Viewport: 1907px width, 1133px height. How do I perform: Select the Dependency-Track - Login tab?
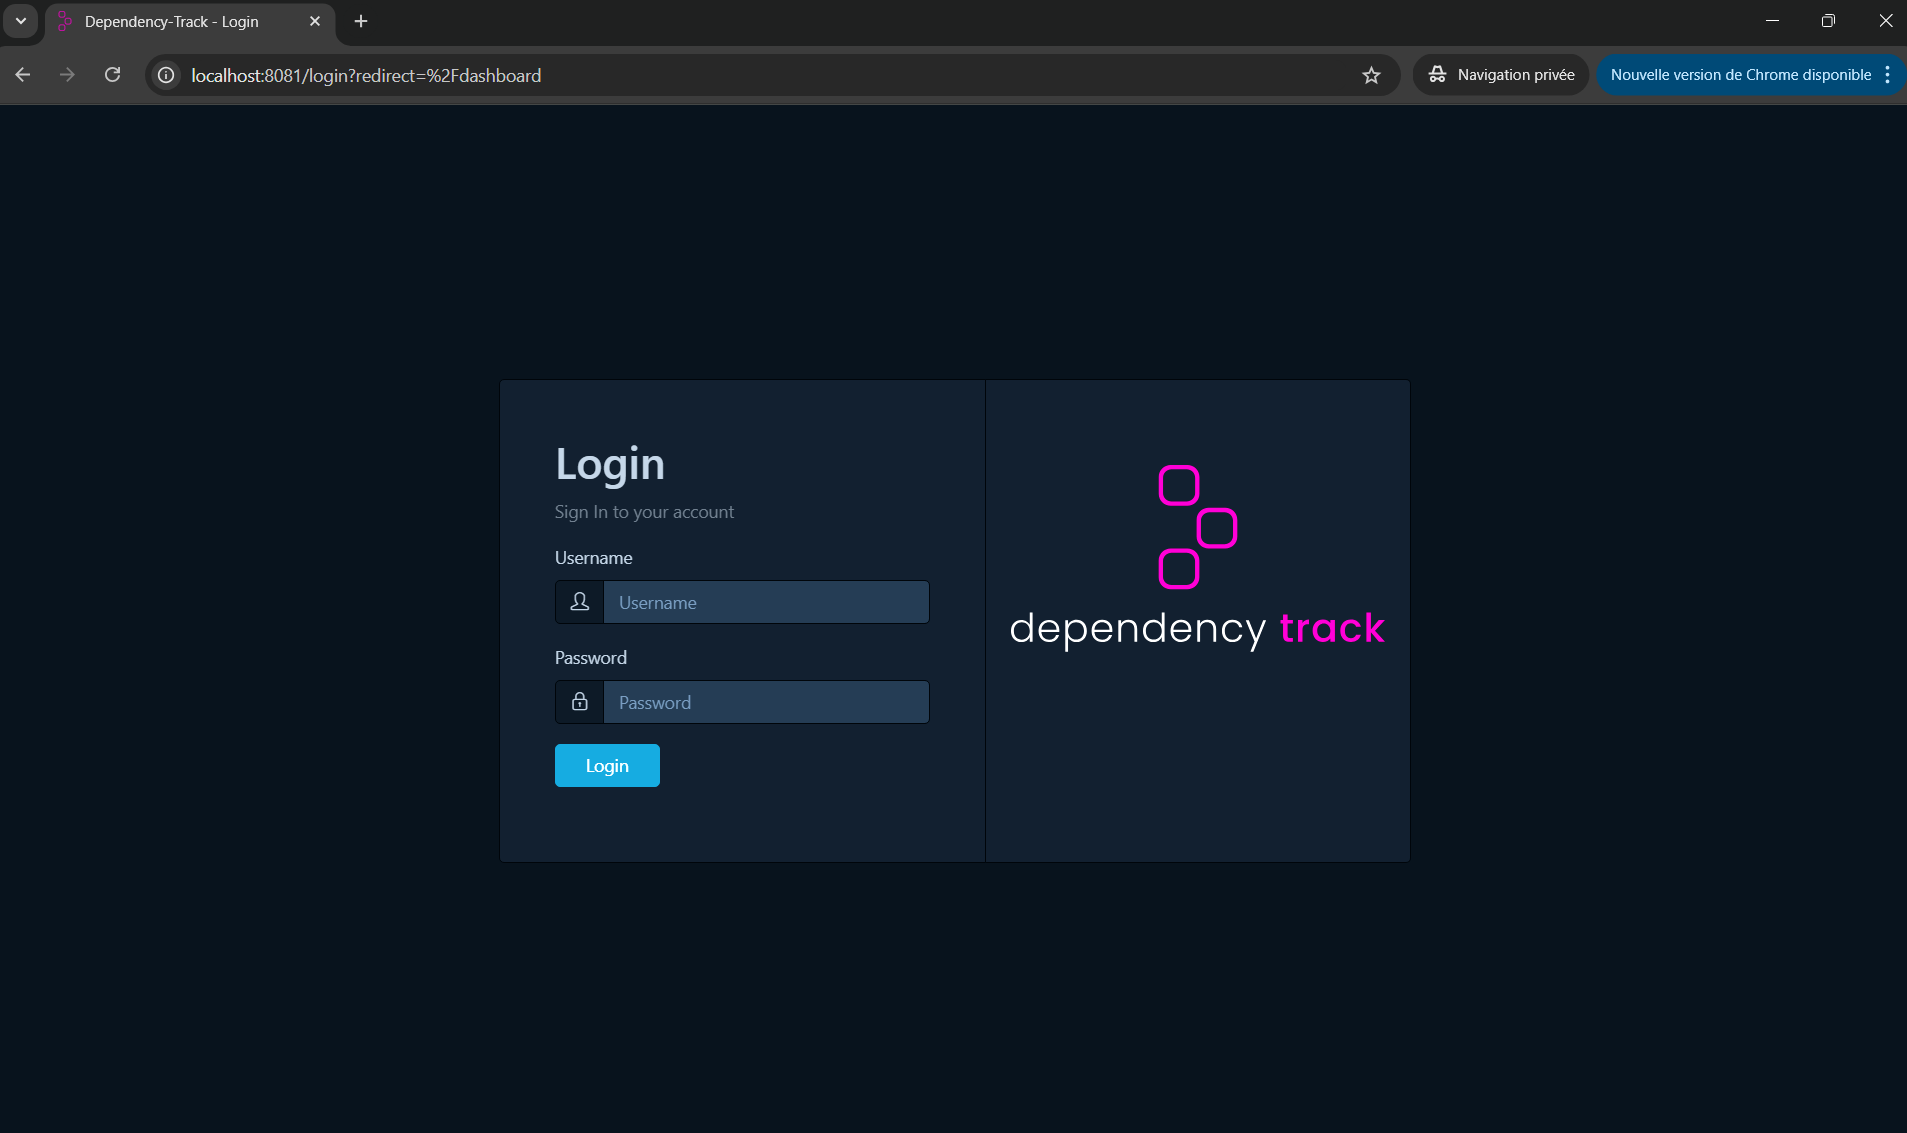pos(190,22)
